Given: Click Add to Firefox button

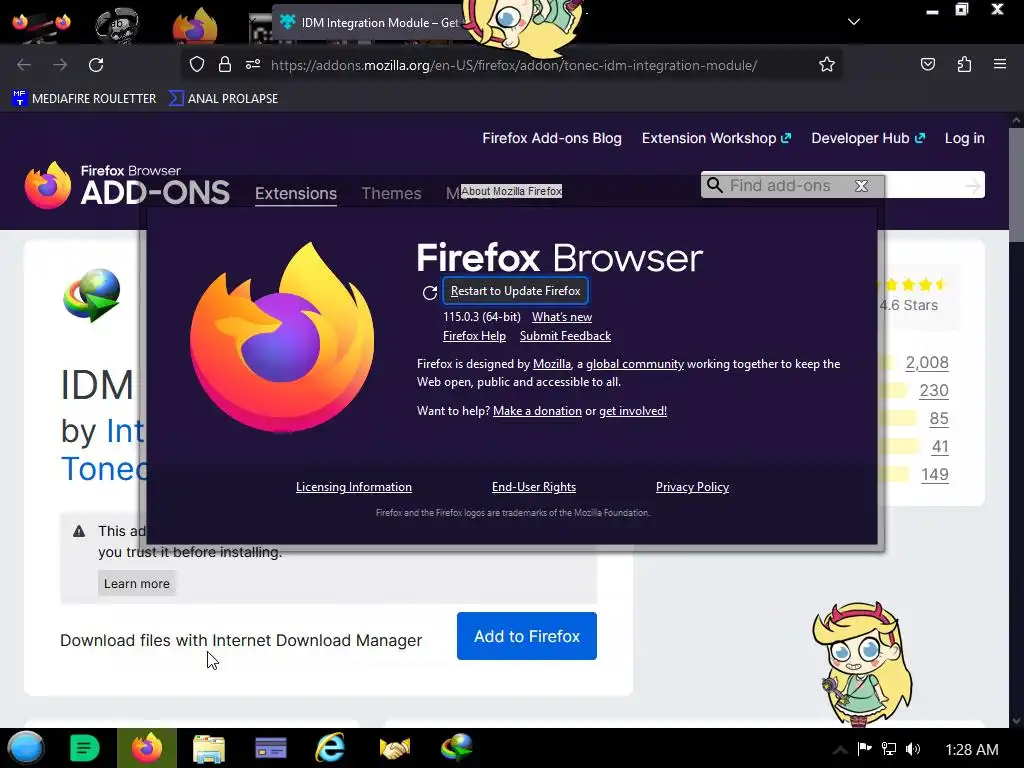Looking at the screenshot, I should 526,636.
